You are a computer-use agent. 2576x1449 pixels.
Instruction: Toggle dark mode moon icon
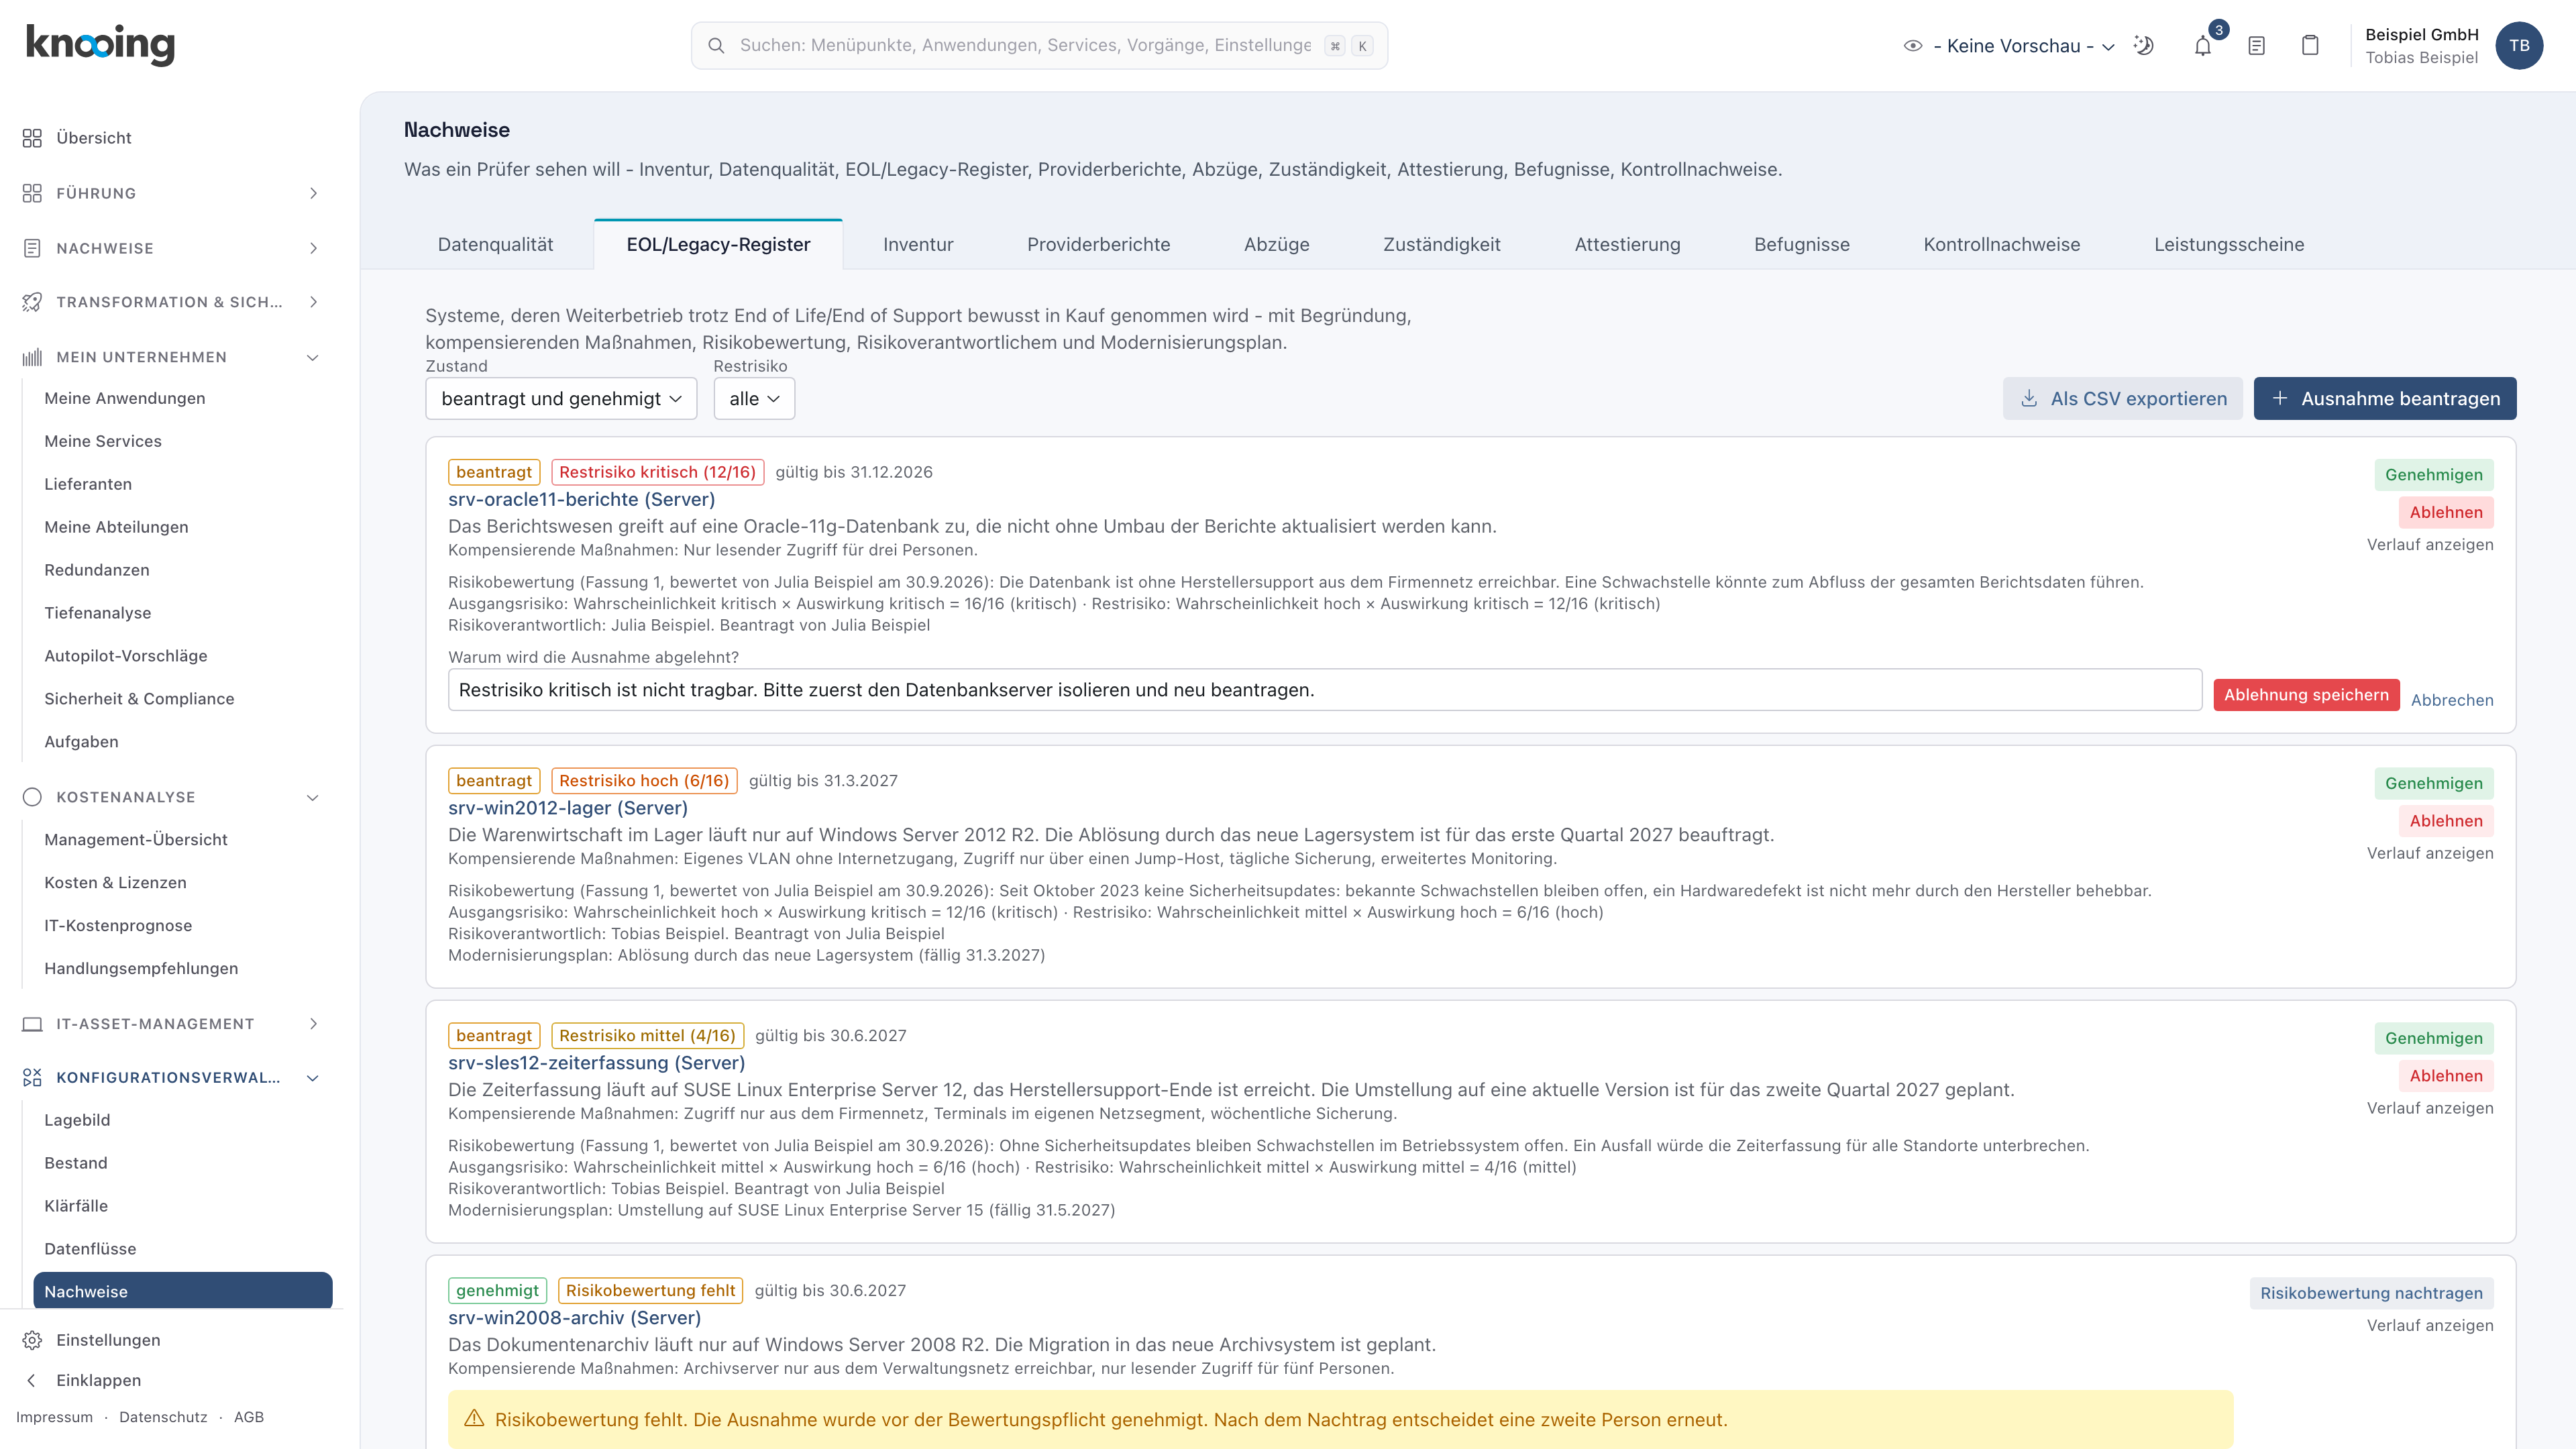point(2143,46)
